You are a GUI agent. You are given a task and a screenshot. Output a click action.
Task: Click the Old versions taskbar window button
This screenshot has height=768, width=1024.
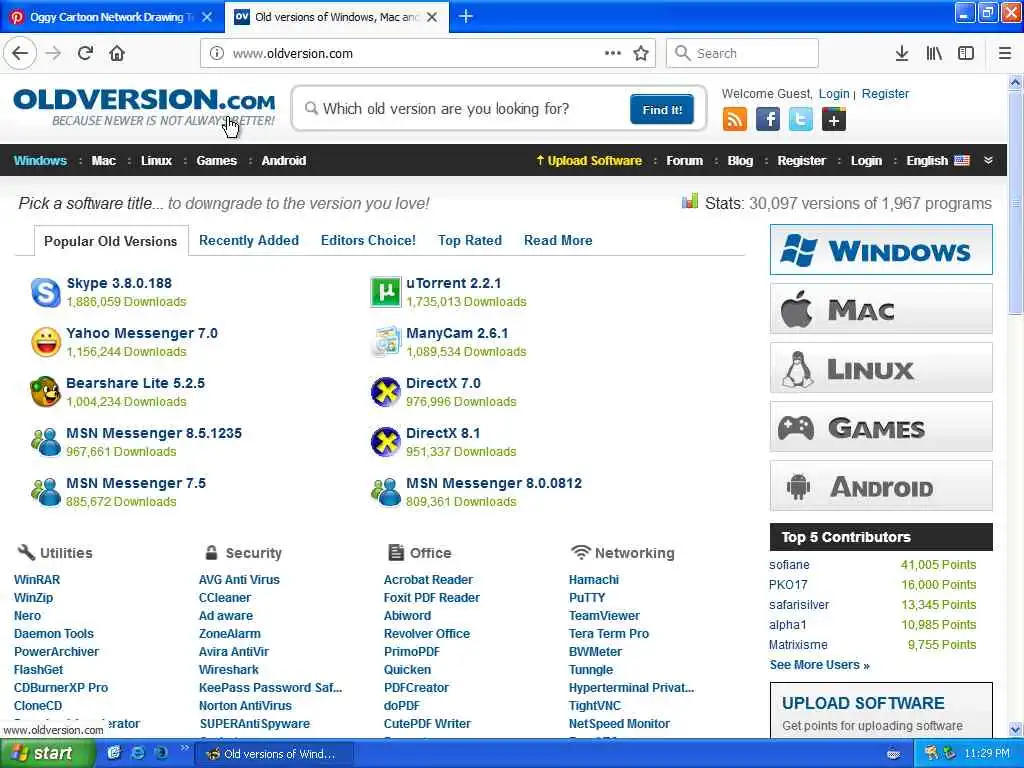276,754
